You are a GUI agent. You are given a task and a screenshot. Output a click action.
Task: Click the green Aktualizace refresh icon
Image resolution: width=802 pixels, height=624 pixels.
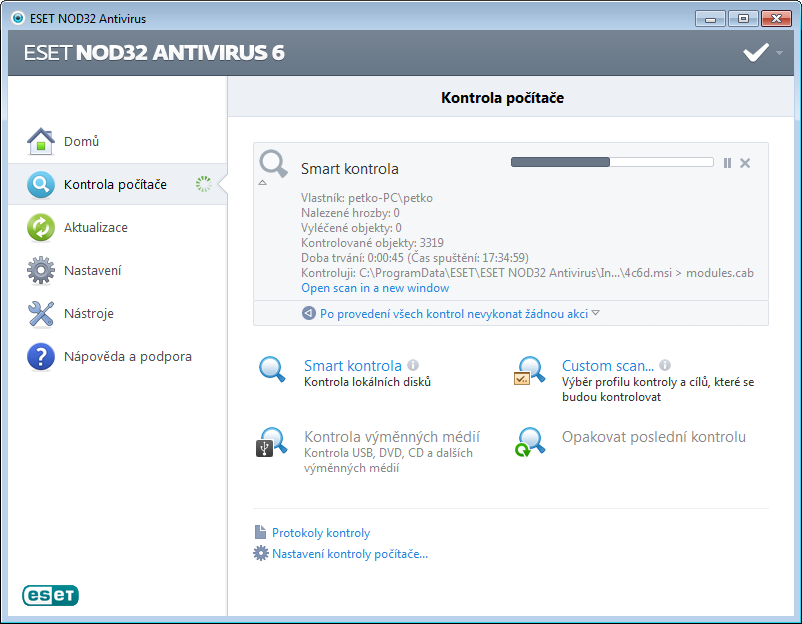point(41,227)
